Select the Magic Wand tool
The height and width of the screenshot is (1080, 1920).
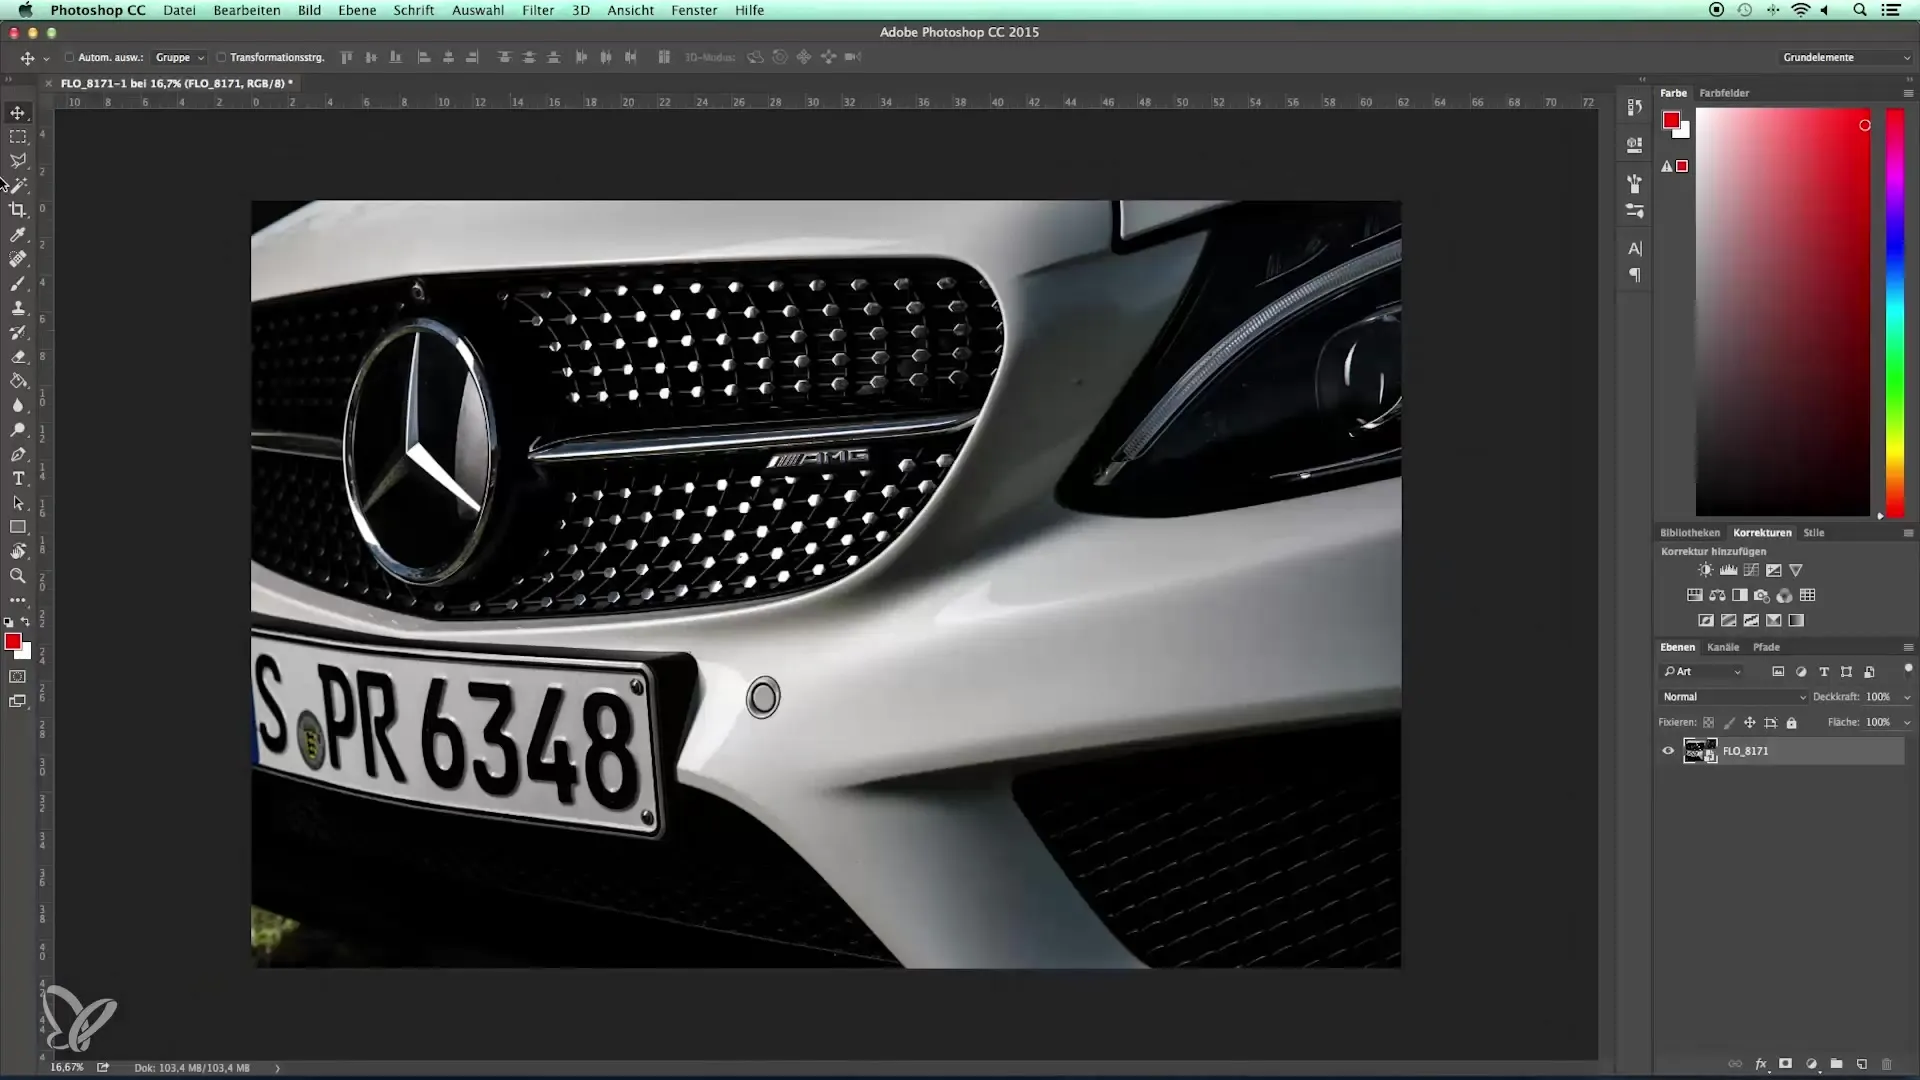click(x=18, y=186)
